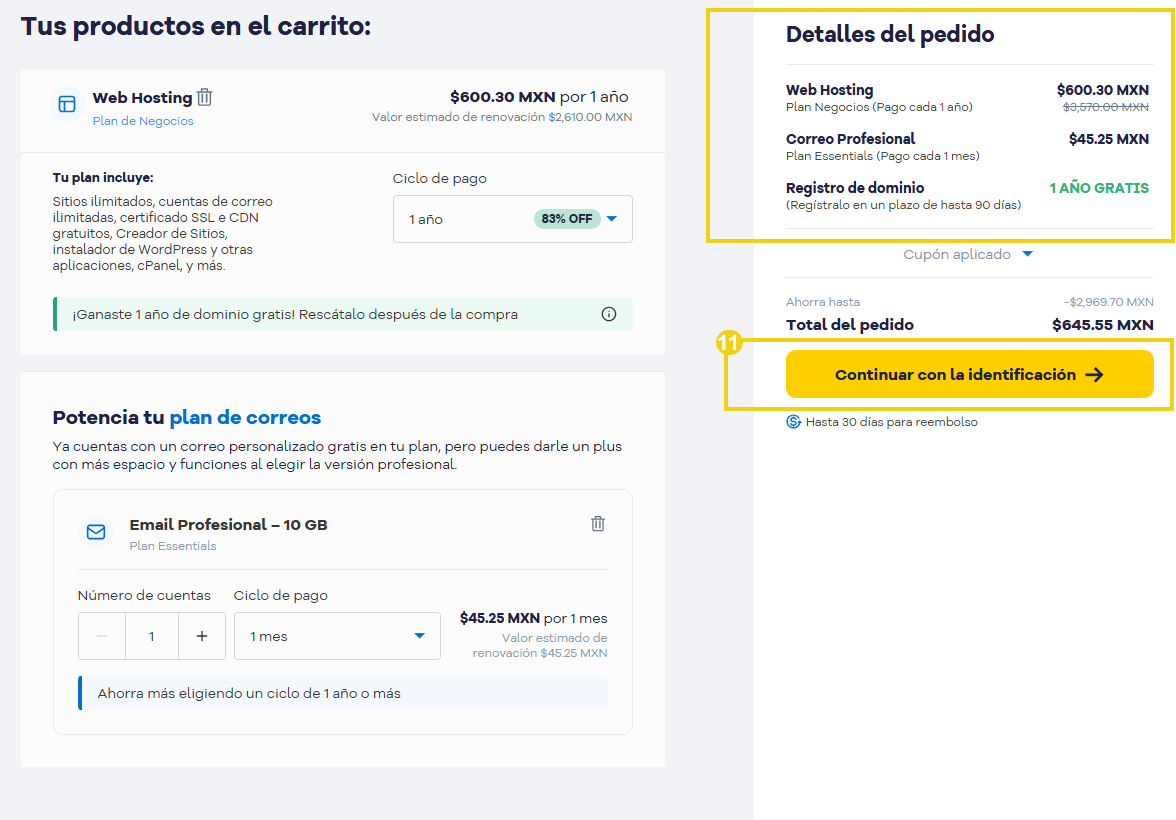Delete Web Hosting using the trash icon

coord(205,97)
